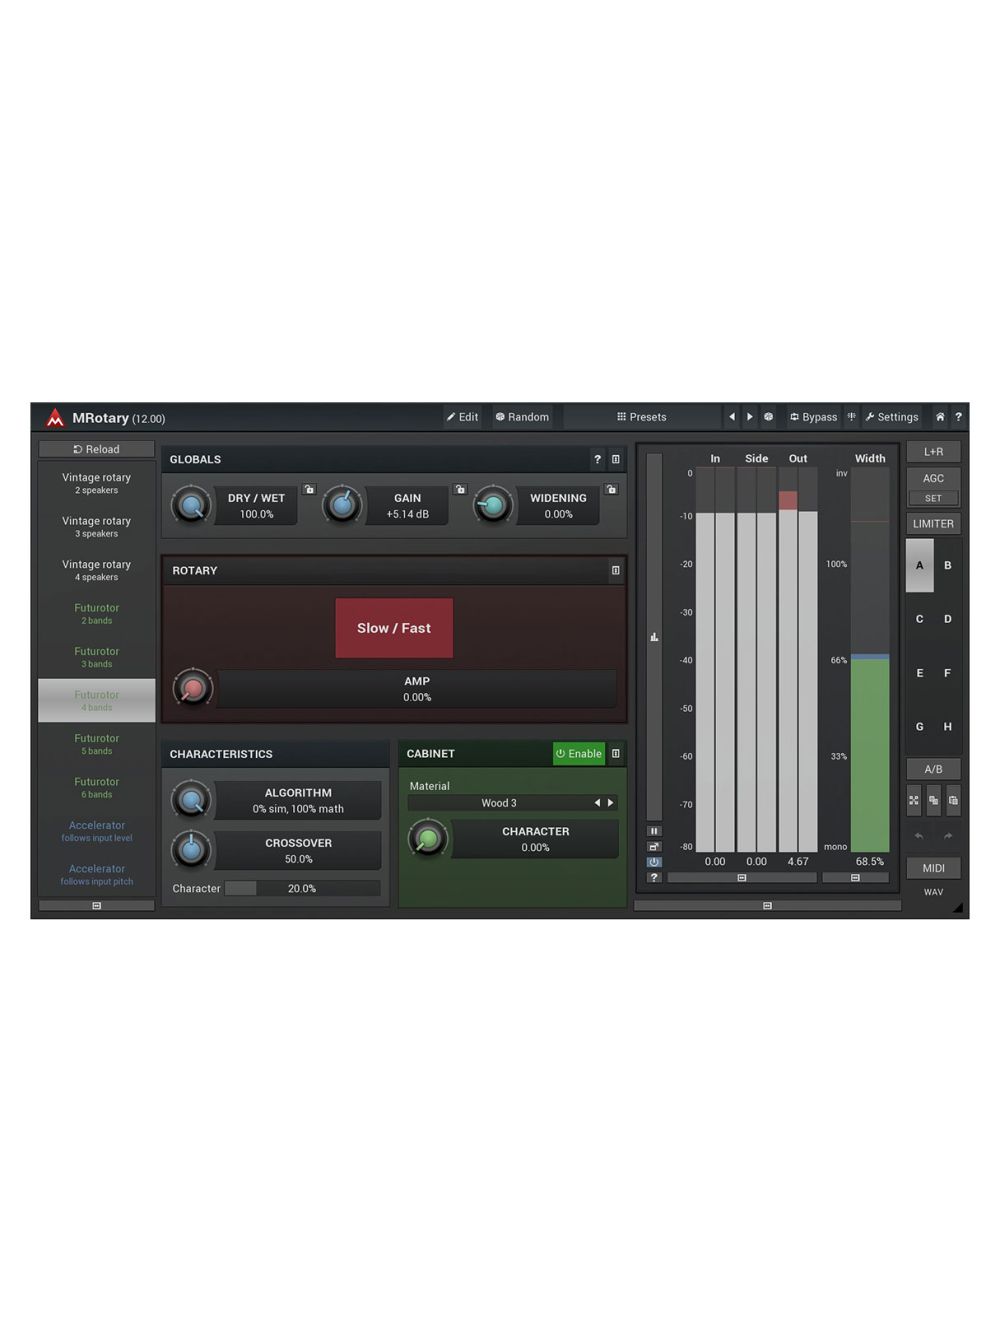Select the next Material after Wood 3
Viewport: 1000px width, 1320px height.
pos(610,802)
